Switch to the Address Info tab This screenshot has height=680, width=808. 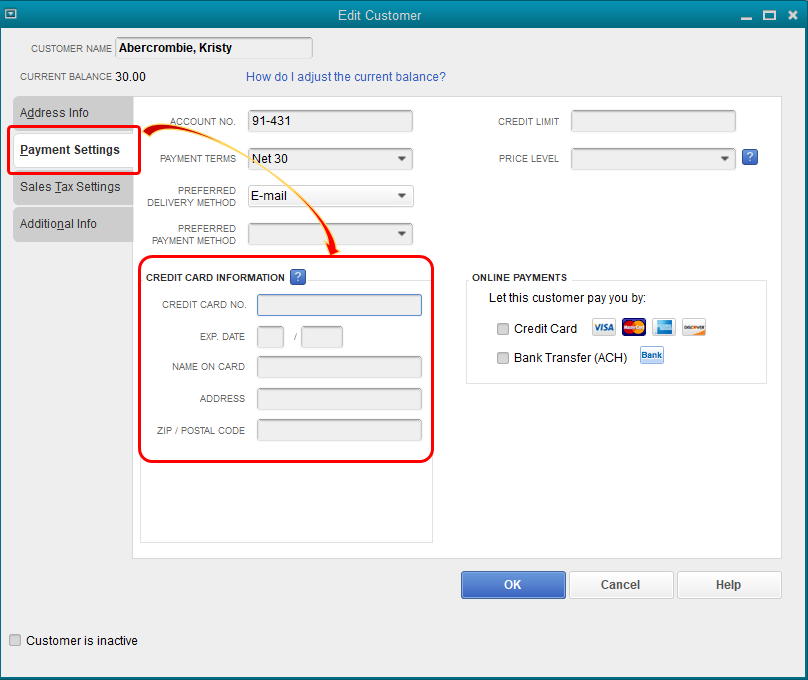pyautogui.click(x=73, y=113)
